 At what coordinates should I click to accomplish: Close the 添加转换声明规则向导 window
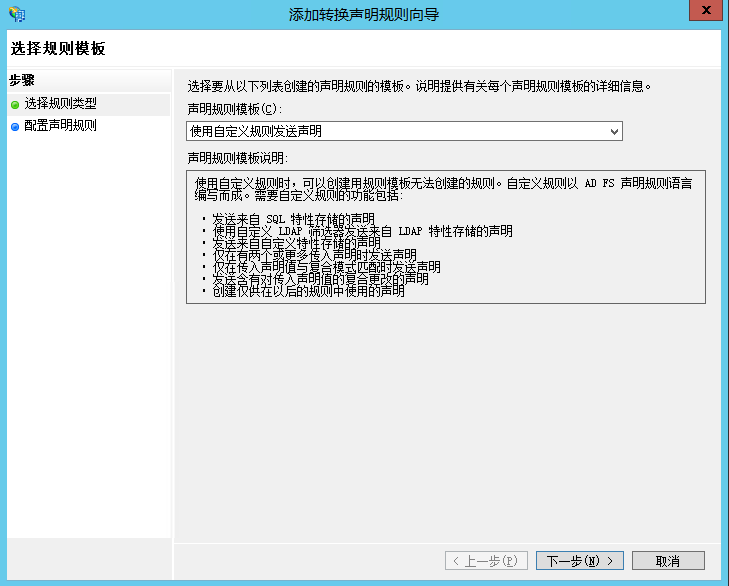(x=706, y=11)
